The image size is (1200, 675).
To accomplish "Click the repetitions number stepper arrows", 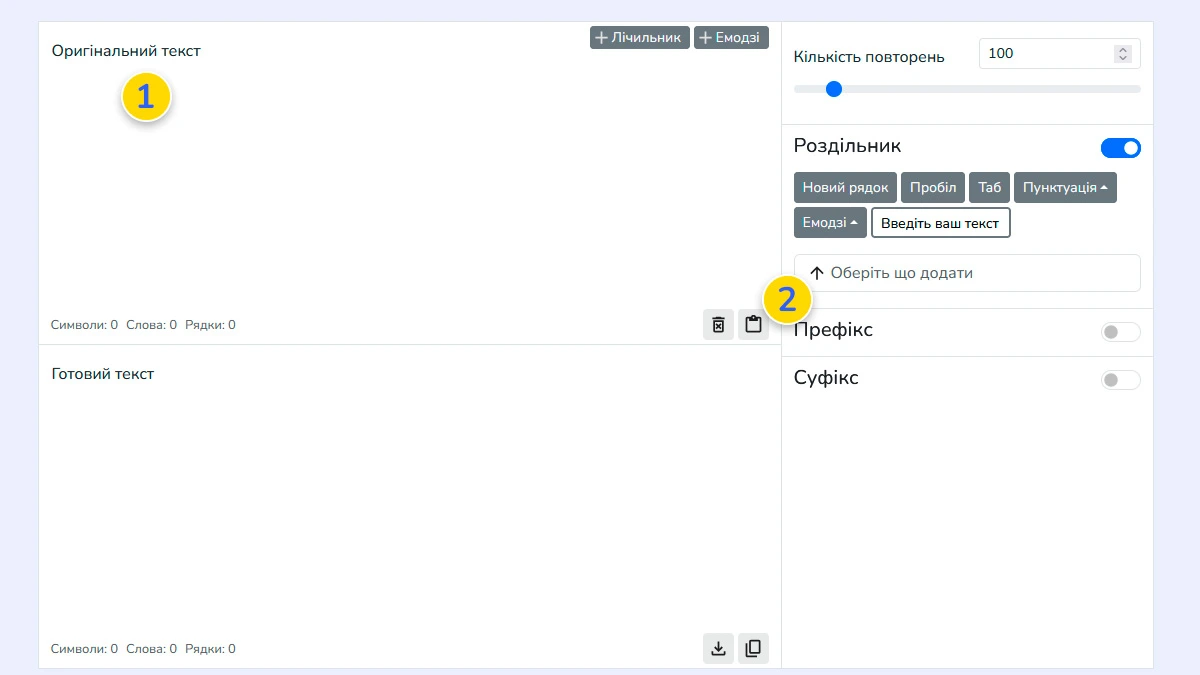I will point(1123,54).
